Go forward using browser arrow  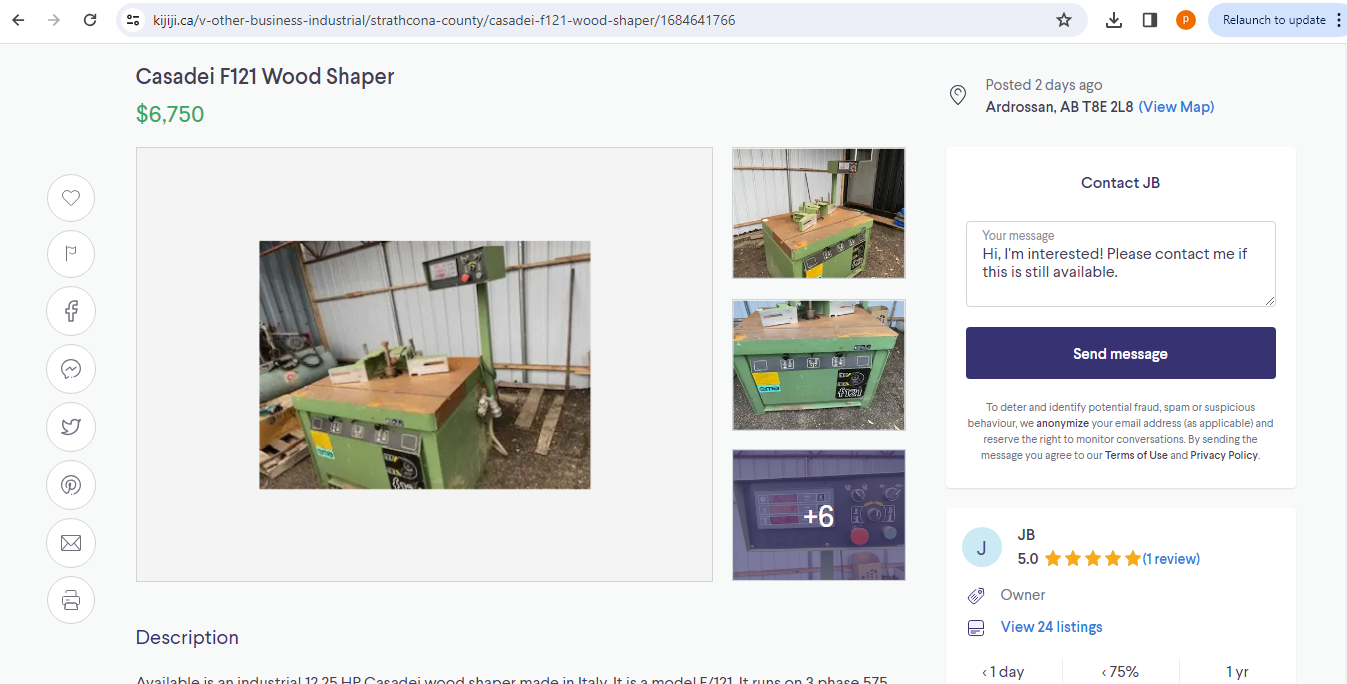point(54,20)
